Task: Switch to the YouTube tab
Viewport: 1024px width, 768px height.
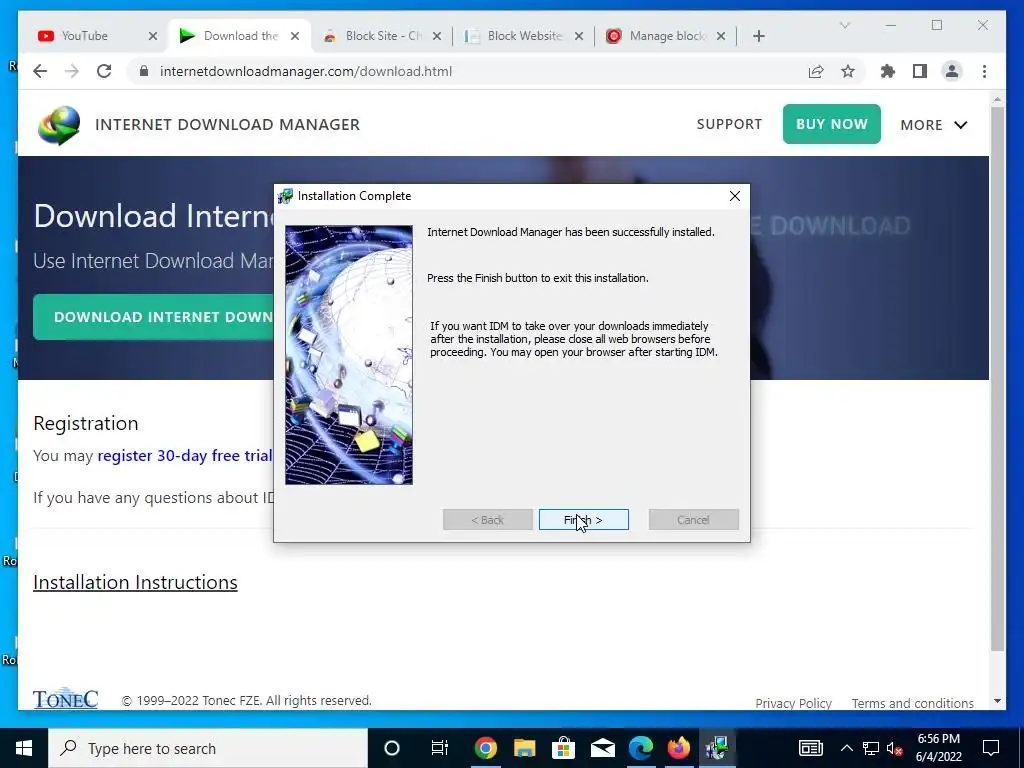Action: point(85,36)
